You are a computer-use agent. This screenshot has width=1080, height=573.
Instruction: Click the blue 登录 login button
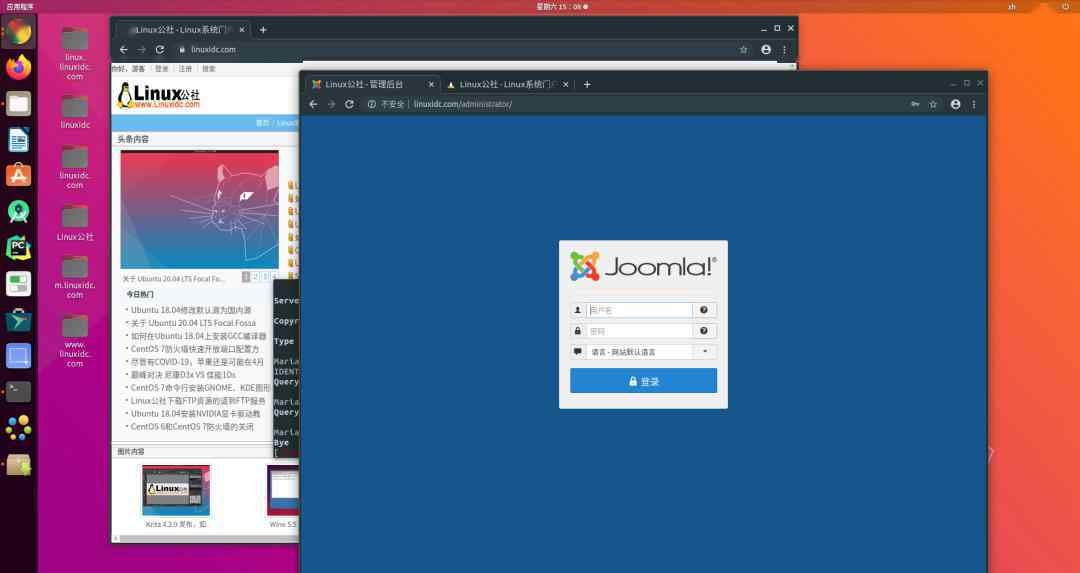pyautogui.click(x=643, y=381)
